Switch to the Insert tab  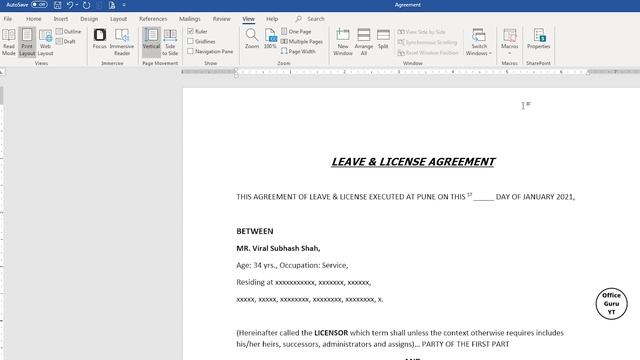61,19
